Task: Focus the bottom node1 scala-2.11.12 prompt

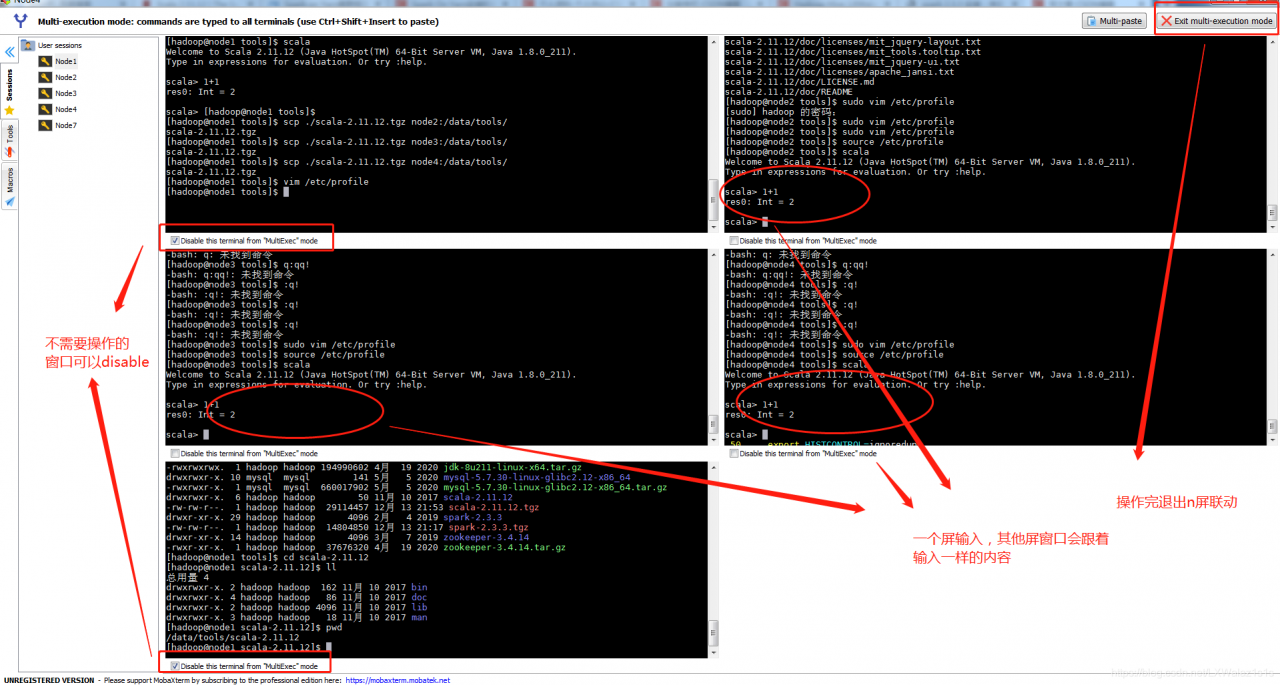Action: (x=249, y=648)
